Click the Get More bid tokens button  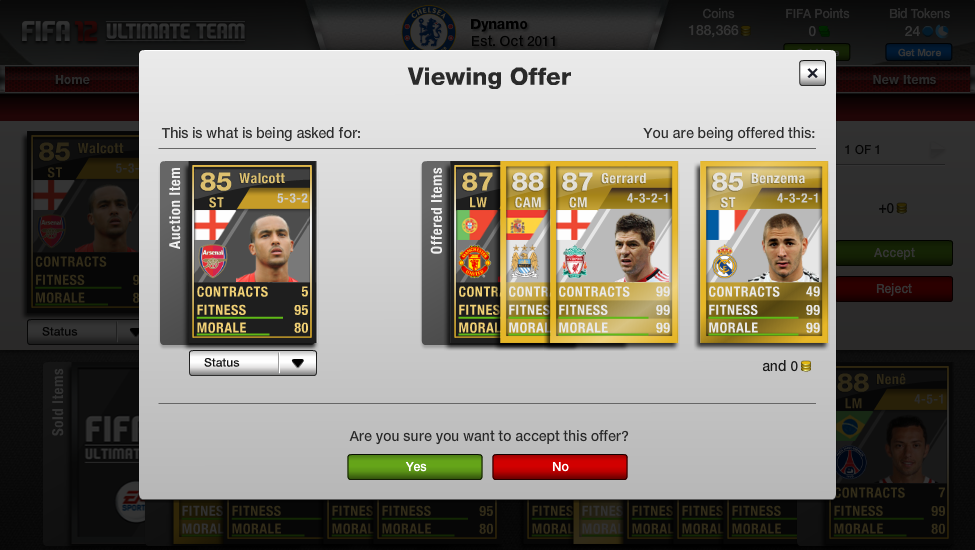(919, 53)
